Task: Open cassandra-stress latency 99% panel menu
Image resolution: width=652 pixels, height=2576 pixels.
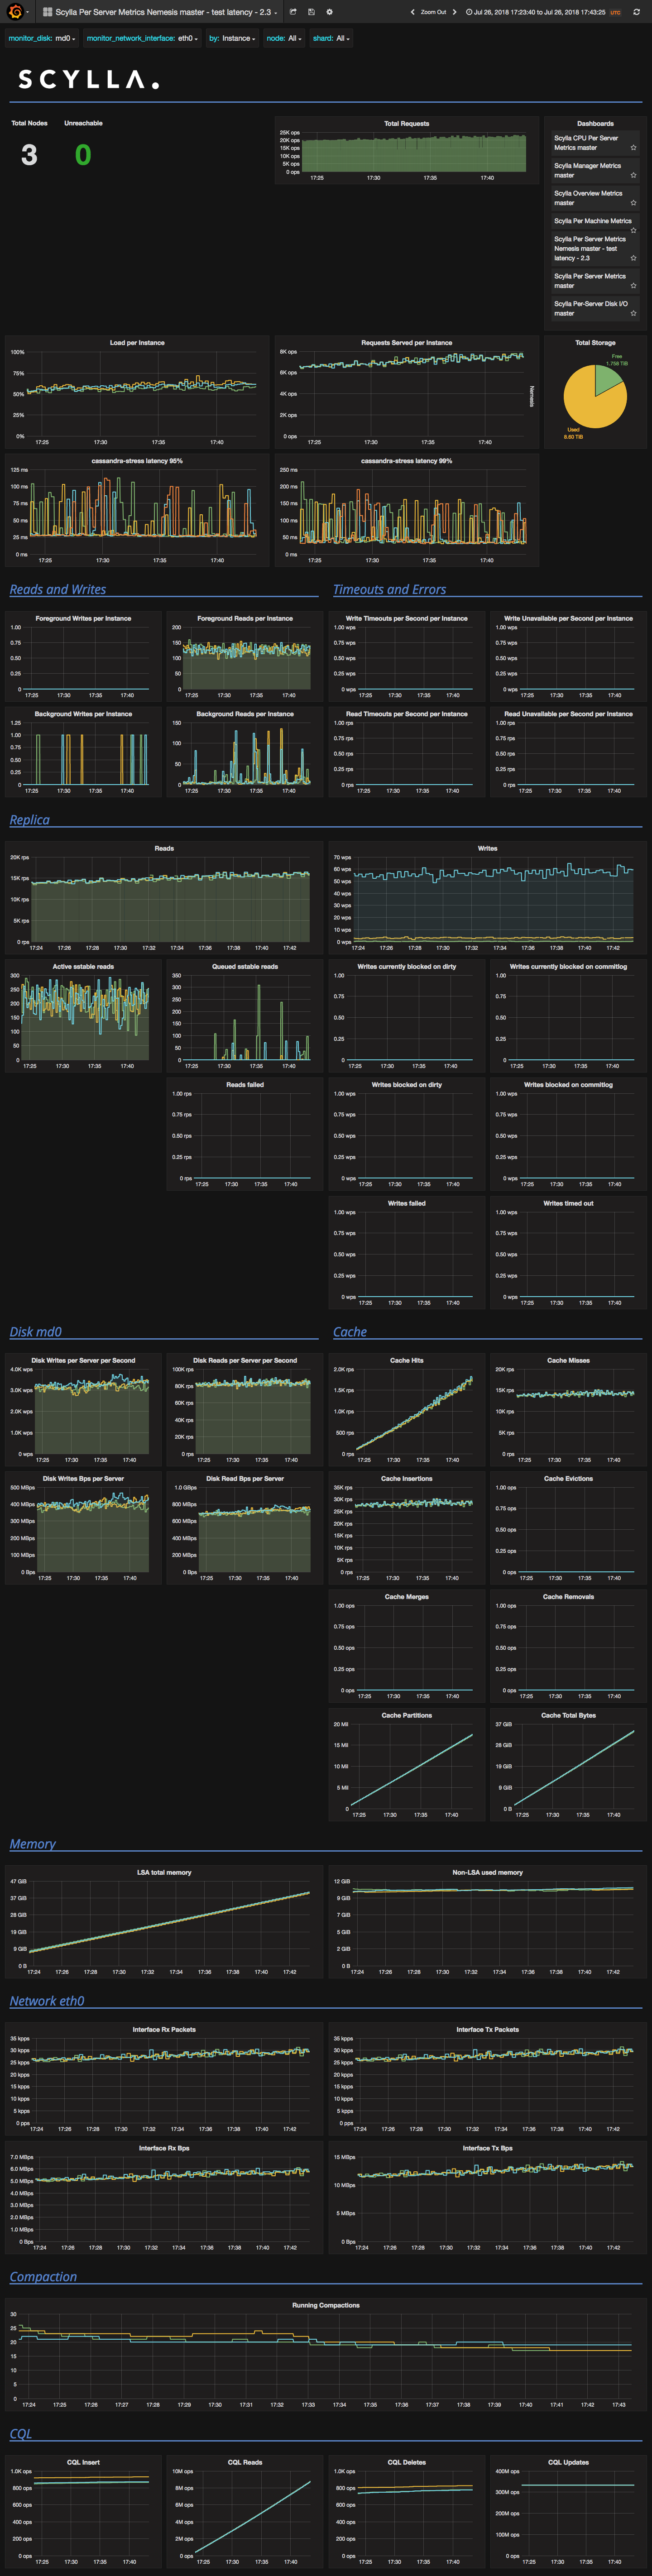Action: click(x=406, y=461)
